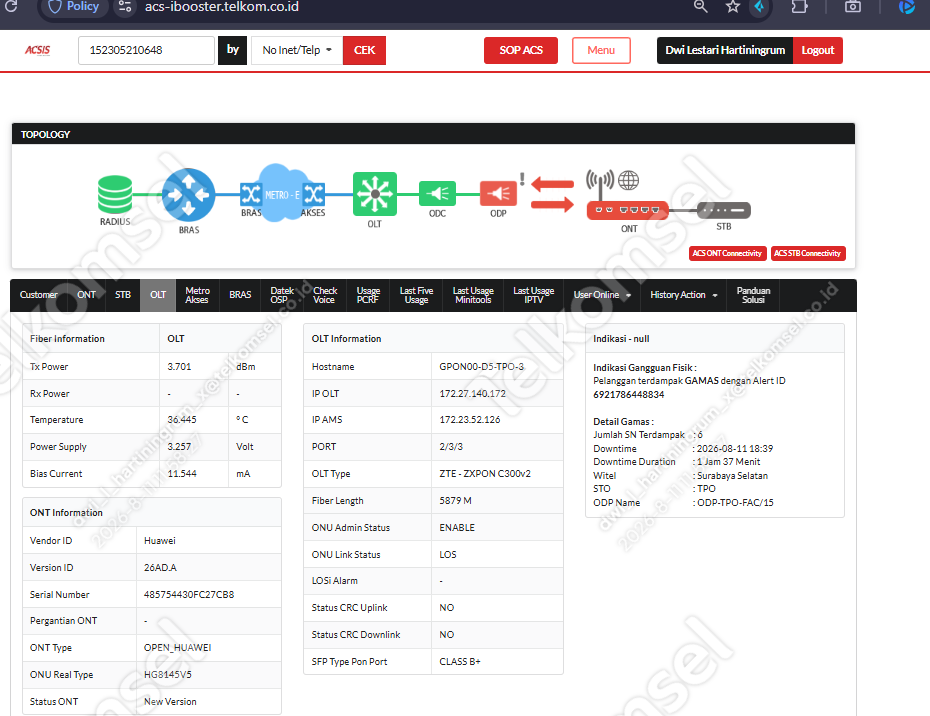Click the Alert ID 6921786448834

629,394
